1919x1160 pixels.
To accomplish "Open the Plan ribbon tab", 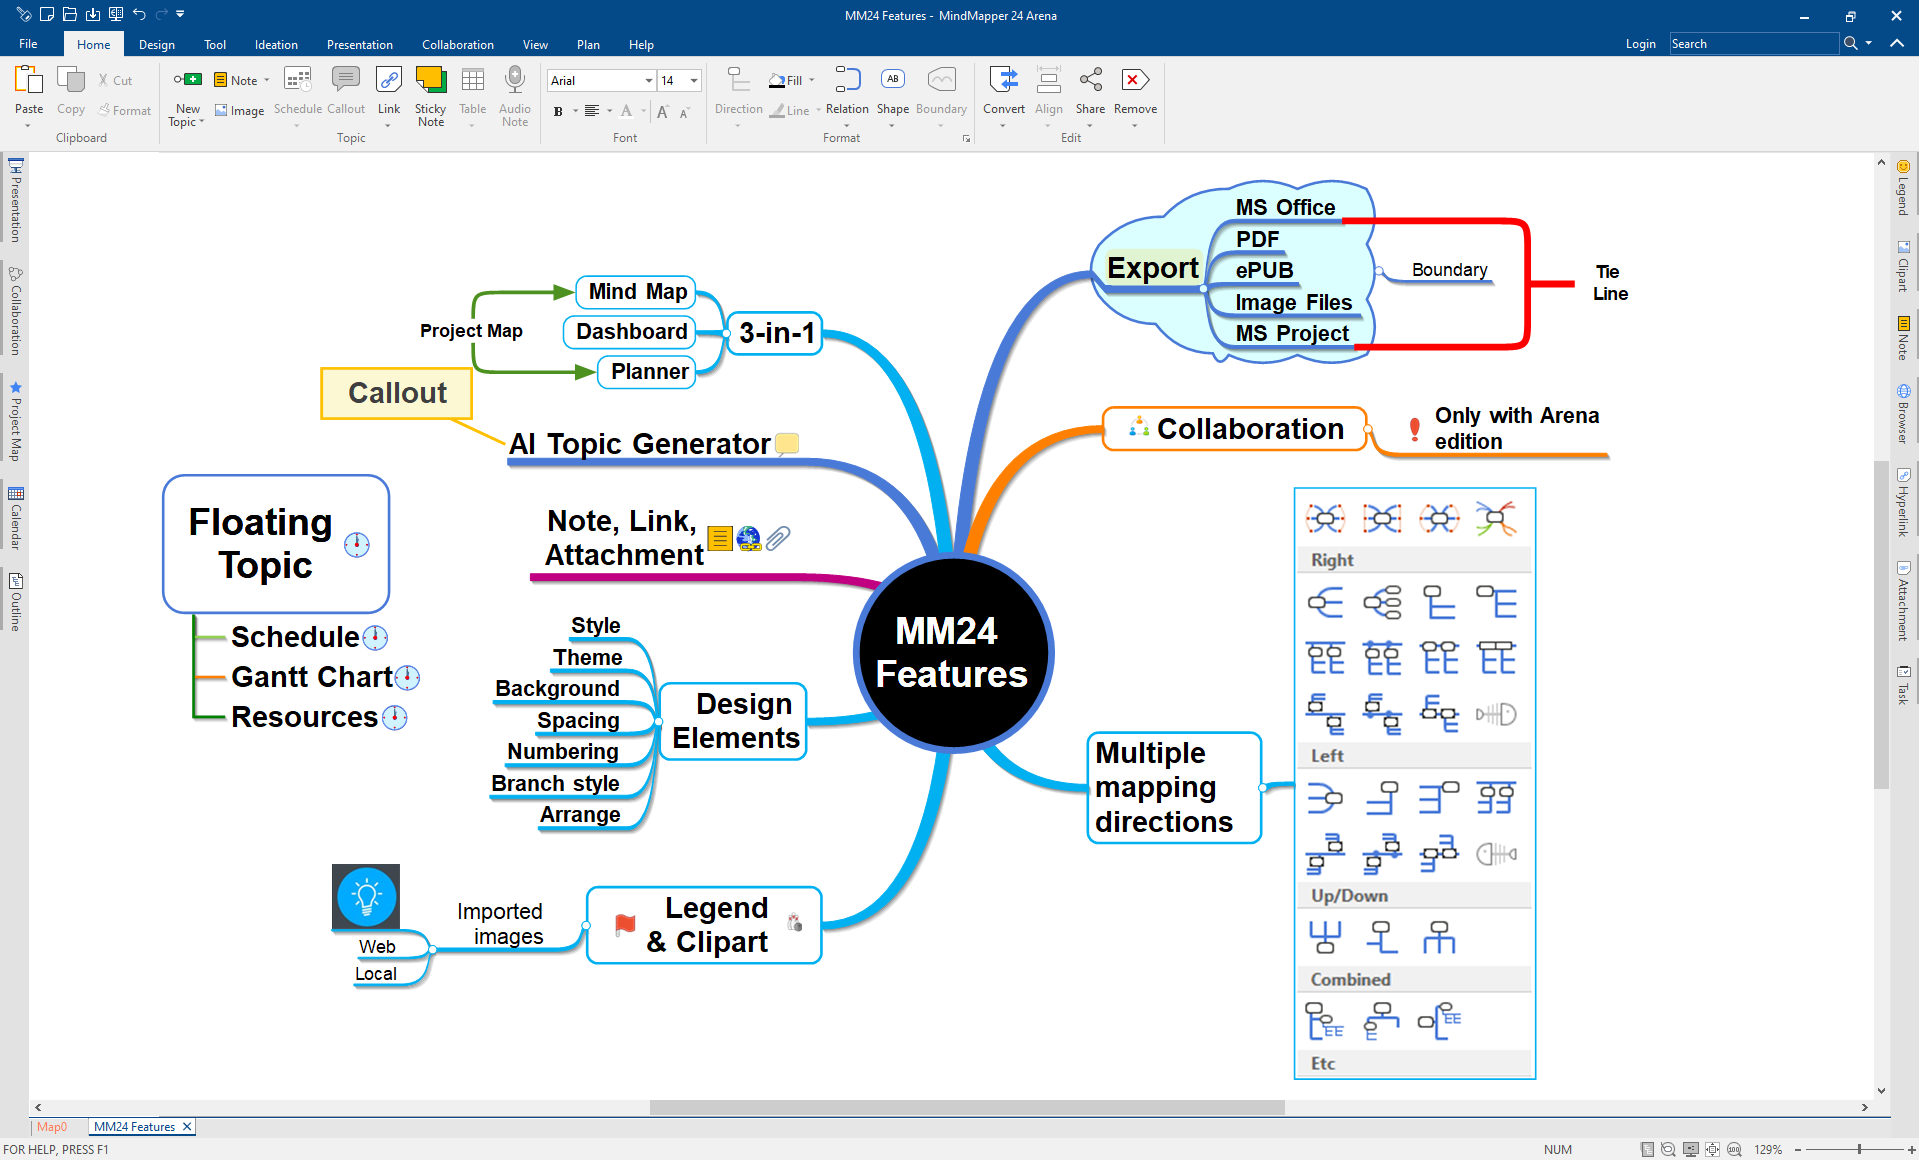I will 588,44.
